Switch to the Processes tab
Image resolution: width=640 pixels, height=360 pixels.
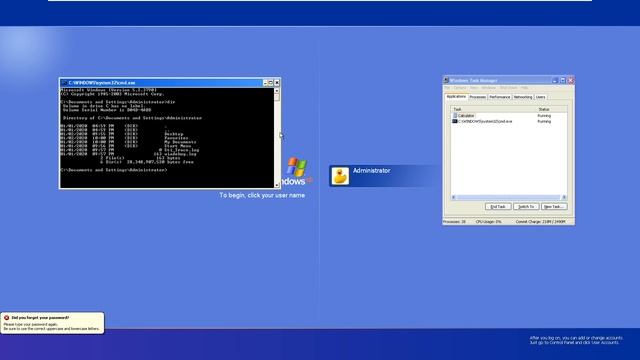pyautogui.click(x=478, y=97)
